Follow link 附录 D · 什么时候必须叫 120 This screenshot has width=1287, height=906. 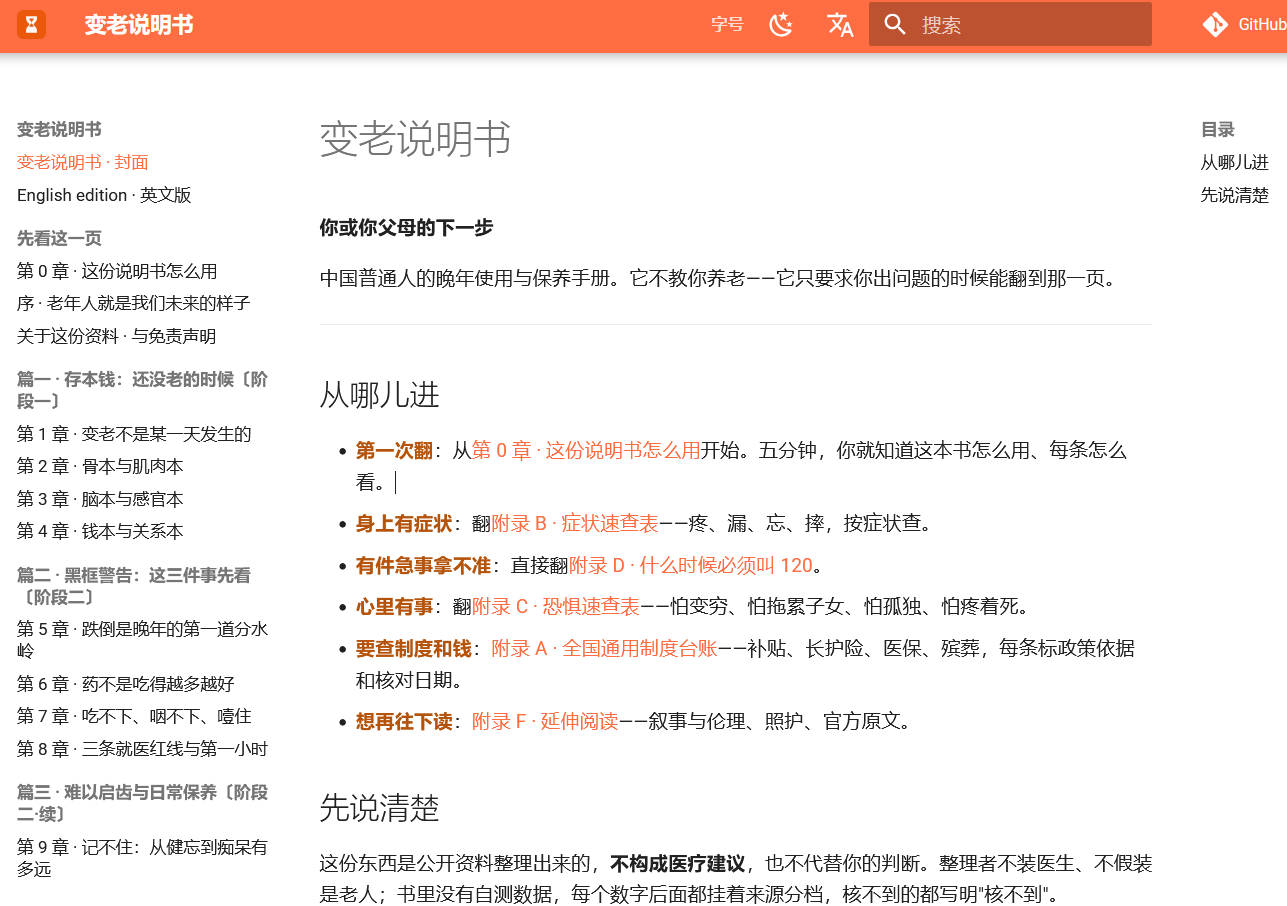point(691,565)
